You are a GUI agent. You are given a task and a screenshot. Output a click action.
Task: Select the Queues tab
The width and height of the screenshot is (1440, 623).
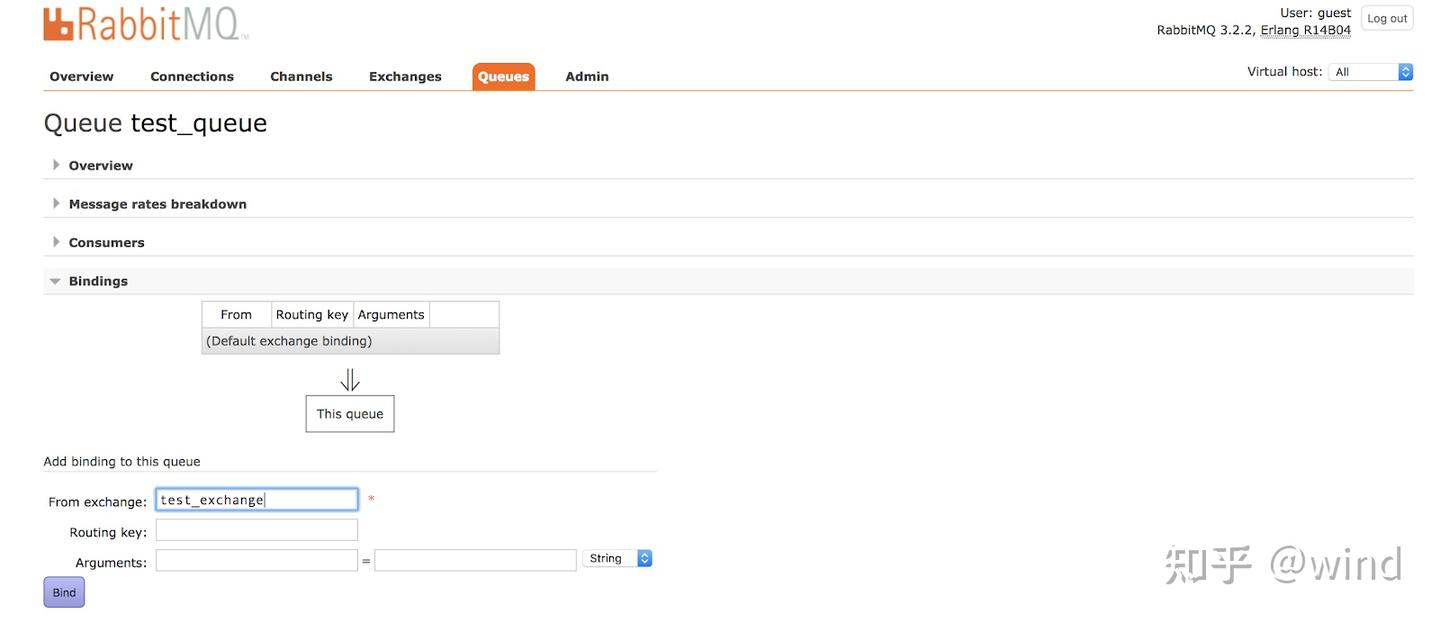(502, 75)
